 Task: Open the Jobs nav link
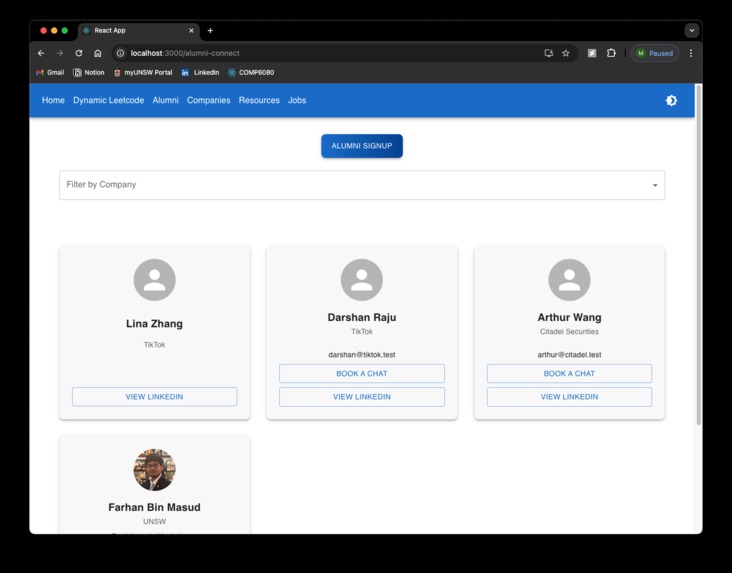pos(297,100)
